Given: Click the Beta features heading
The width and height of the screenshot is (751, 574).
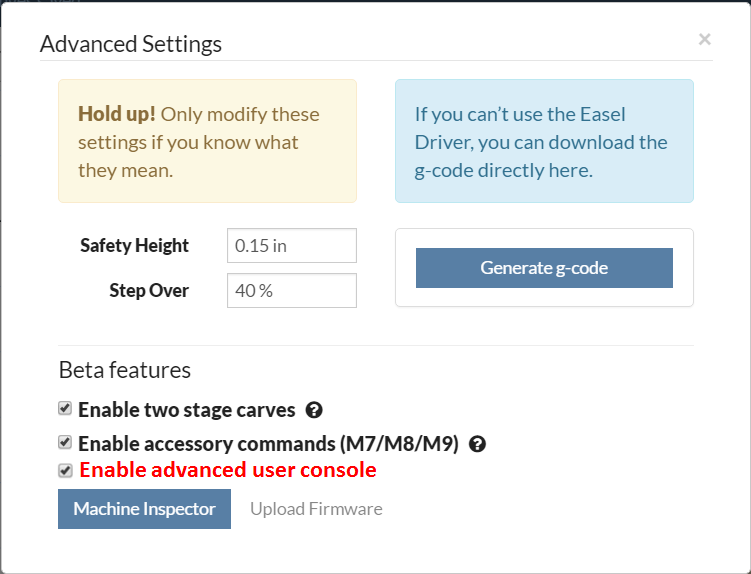Looking at the screenshot, I should click(x=125, y=370).
